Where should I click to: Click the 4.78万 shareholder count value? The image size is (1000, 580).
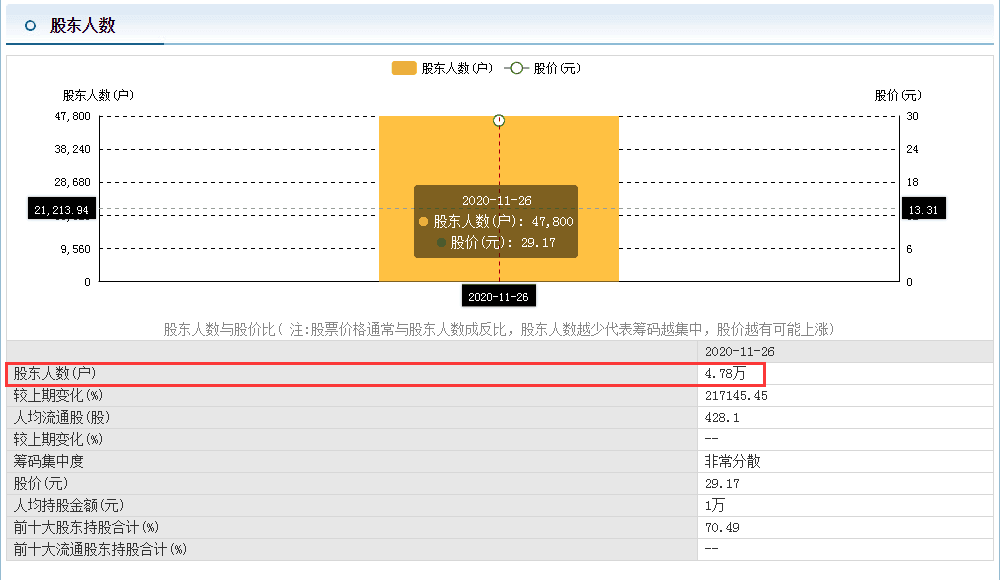(725, 373)
